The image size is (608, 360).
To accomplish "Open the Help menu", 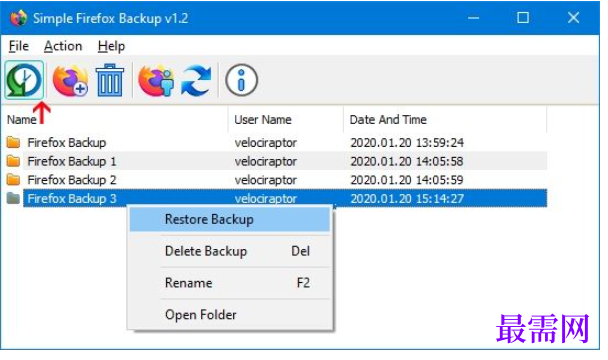I will tap(111, 46).
